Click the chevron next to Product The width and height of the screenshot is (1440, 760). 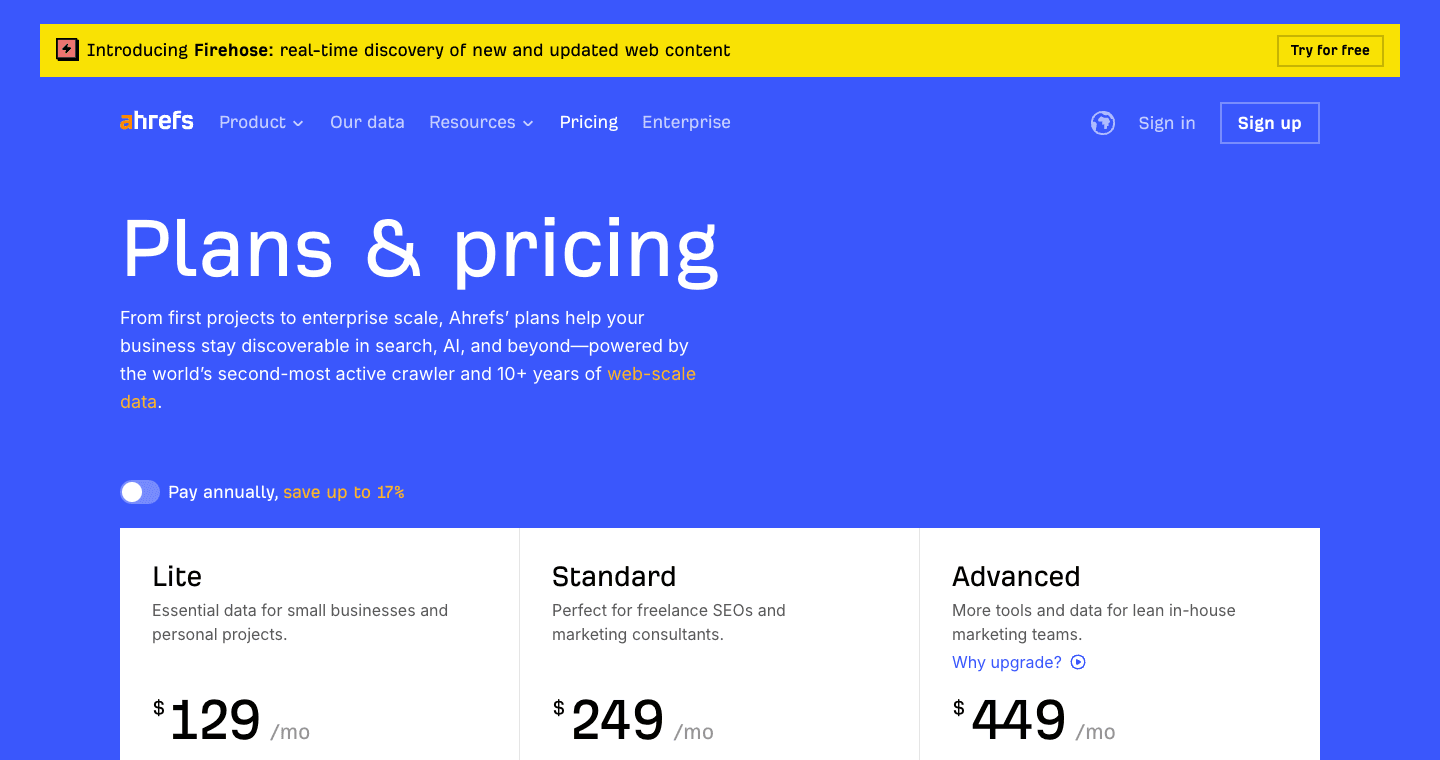tap(299, 123)
